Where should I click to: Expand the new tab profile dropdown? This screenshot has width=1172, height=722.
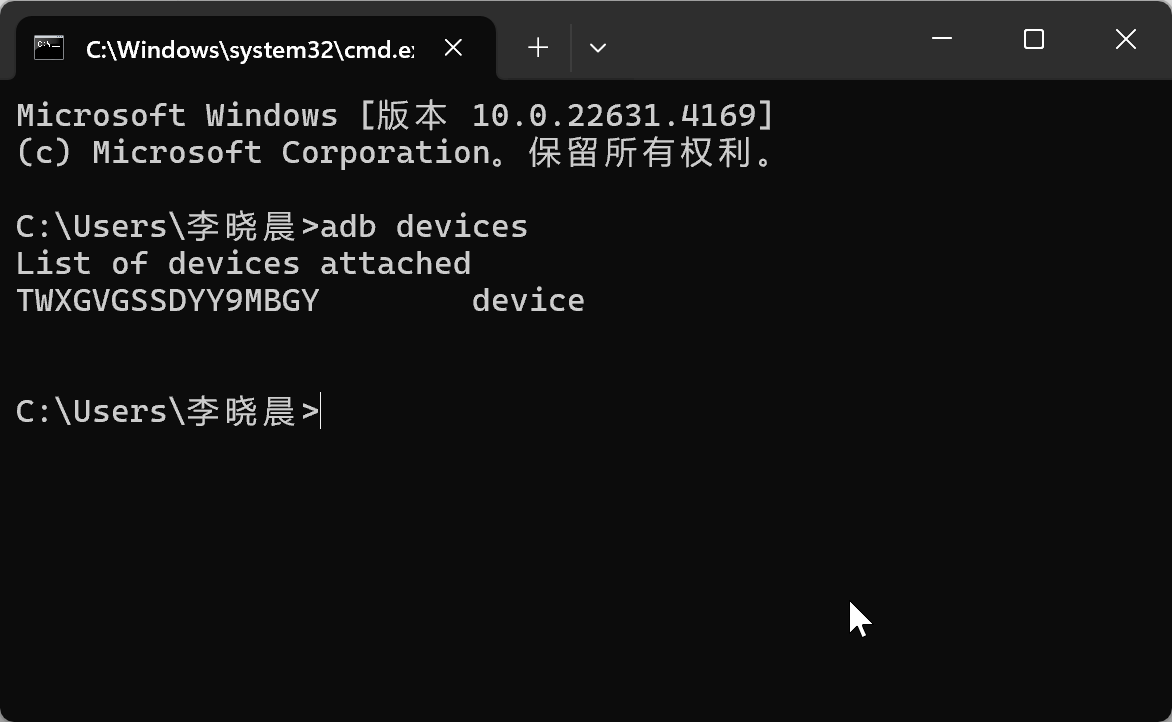(x=598, y=47)
